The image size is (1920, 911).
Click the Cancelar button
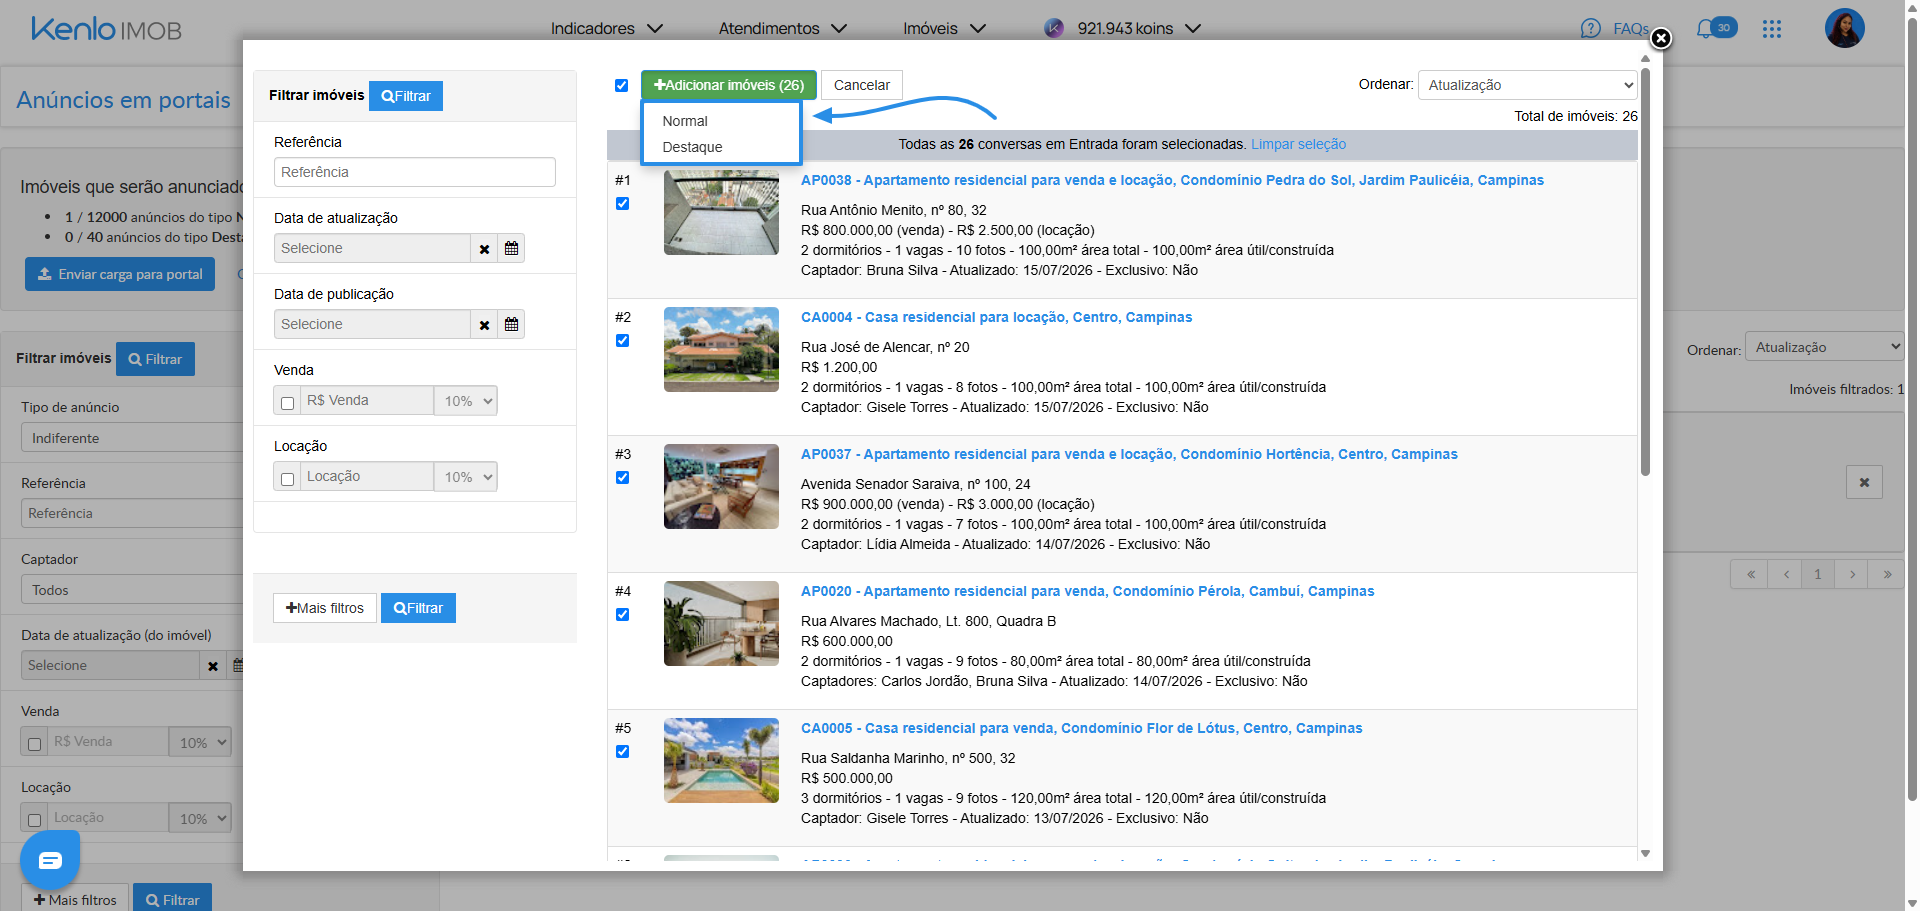click(x=862, y=85)
